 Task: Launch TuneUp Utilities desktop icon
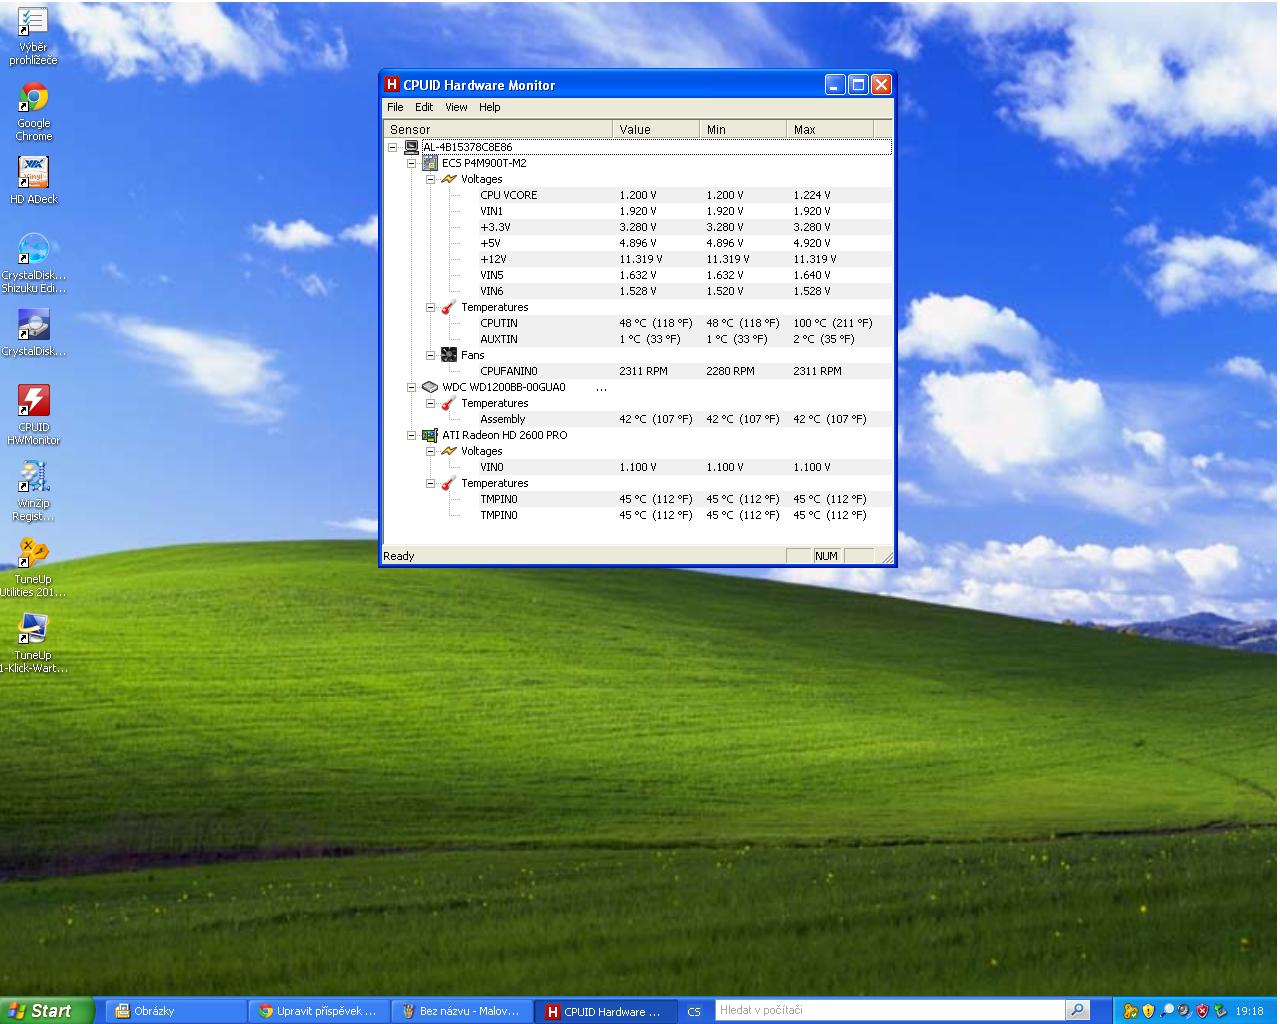33,554
